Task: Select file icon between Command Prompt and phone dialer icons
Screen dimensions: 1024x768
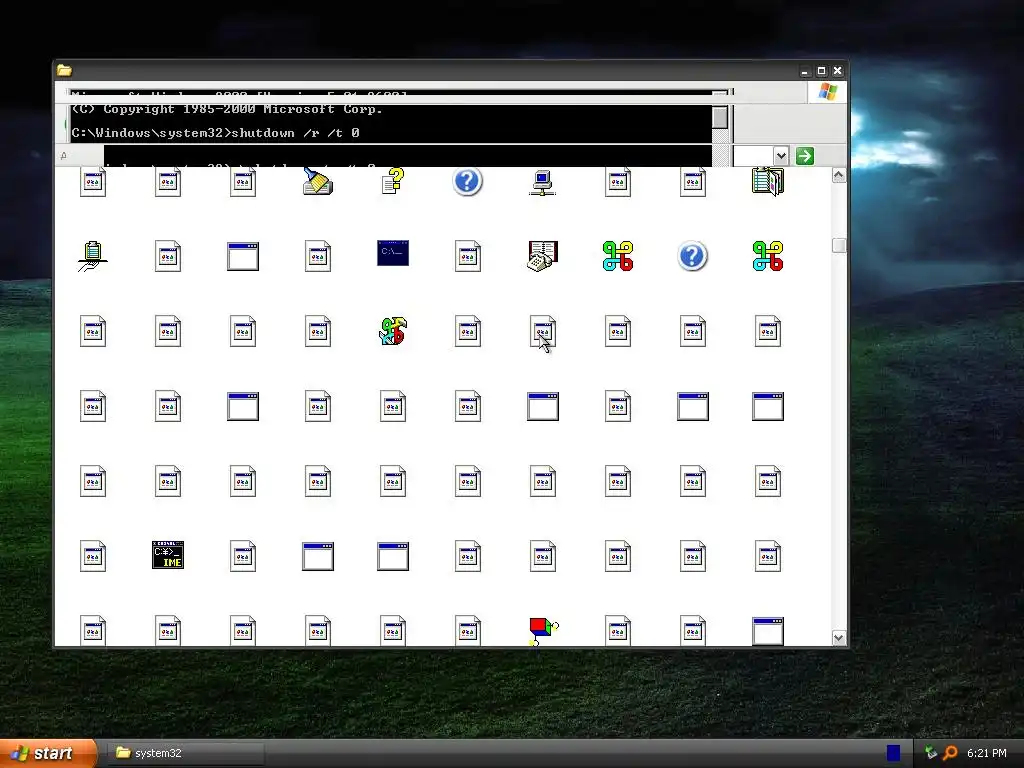Action: (468, 256)
